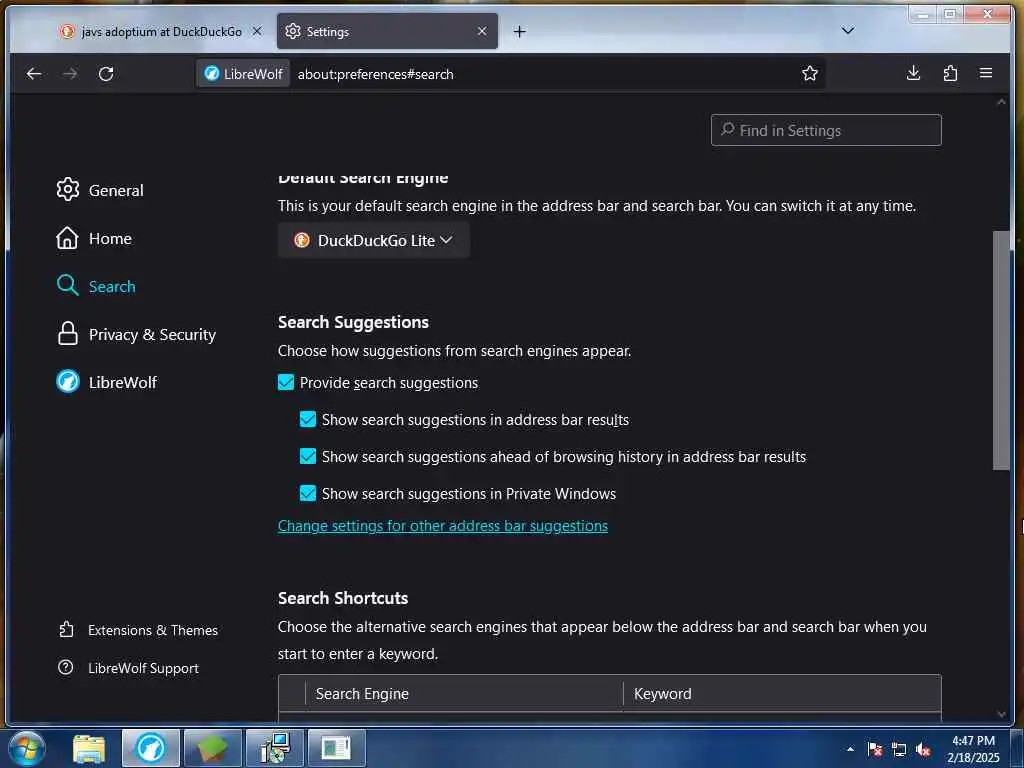Open the LibreWolf settings category
Image resolution: width=1024 pixels, height=768 pixels.
[x=106, y=382]
